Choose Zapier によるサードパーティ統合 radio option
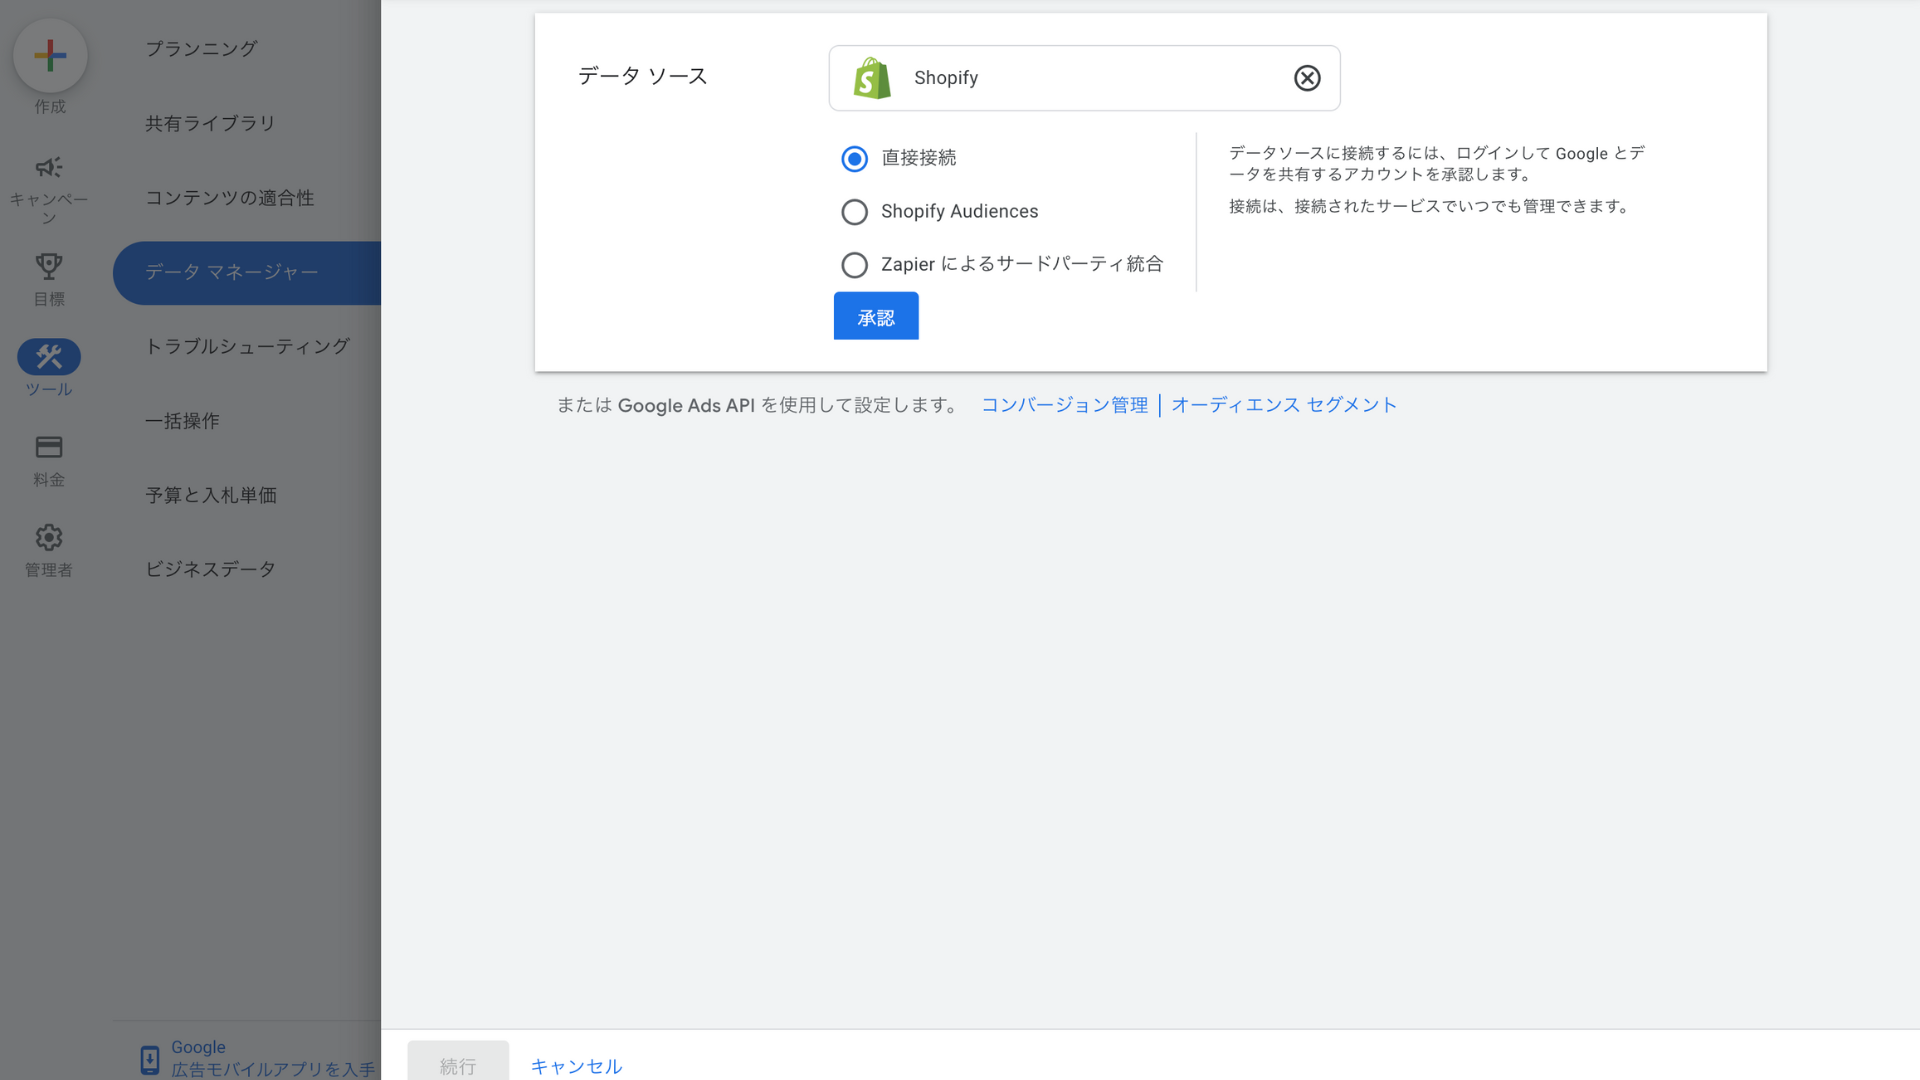The width and height of the screenshot is (1920, 1080). click(x=854, y=265)
